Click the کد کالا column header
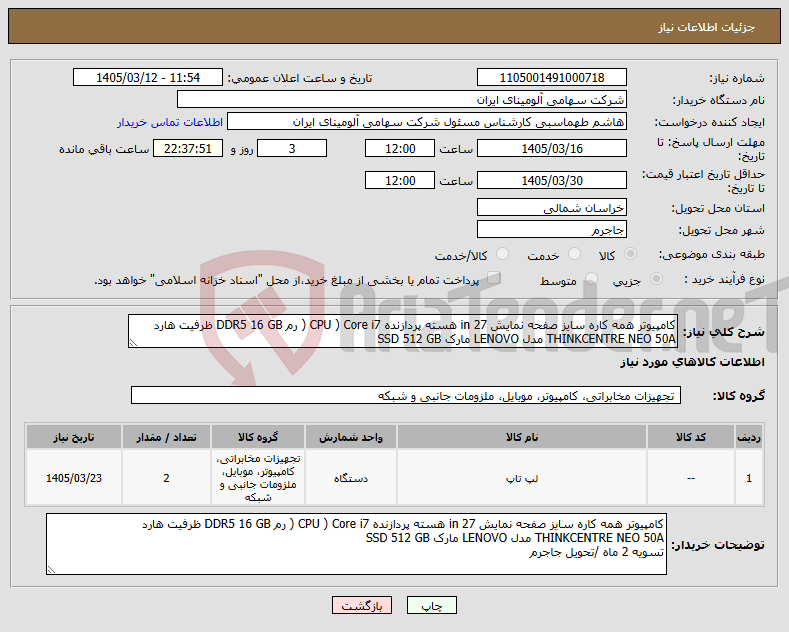This screenshot has height=632, width=789. [691, 437]
